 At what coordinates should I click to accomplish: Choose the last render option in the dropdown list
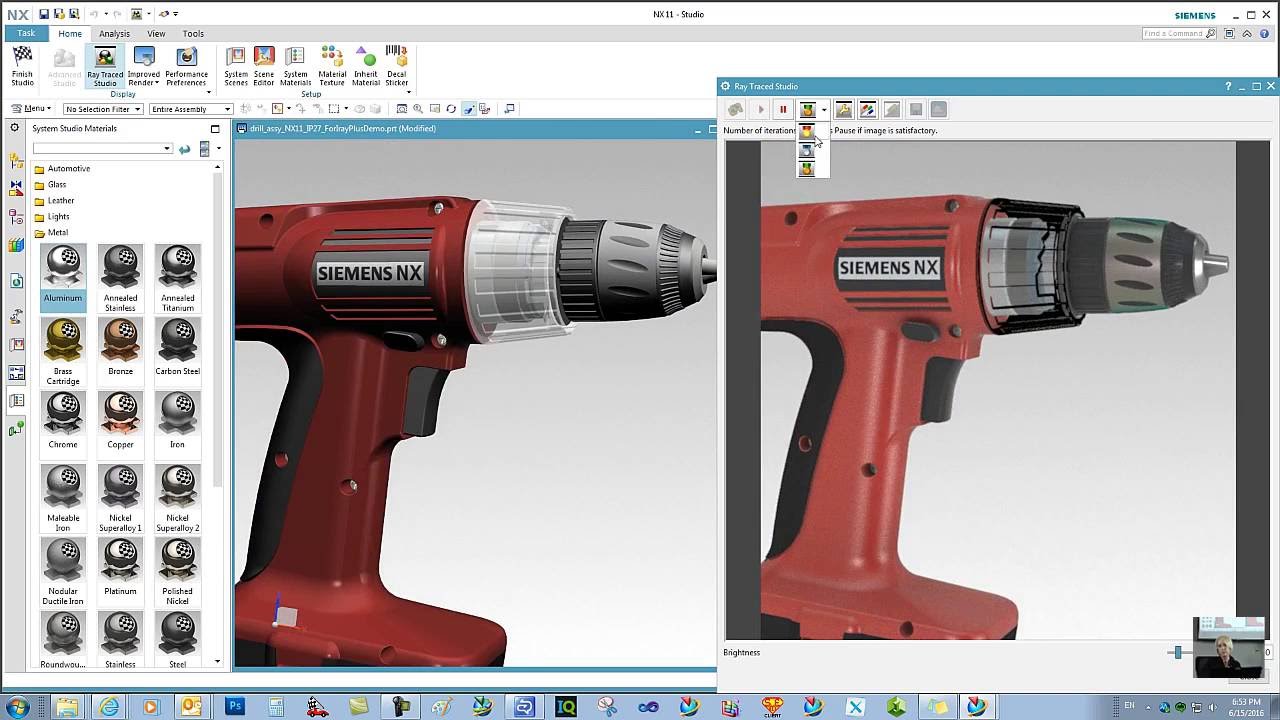click(807, 169)
